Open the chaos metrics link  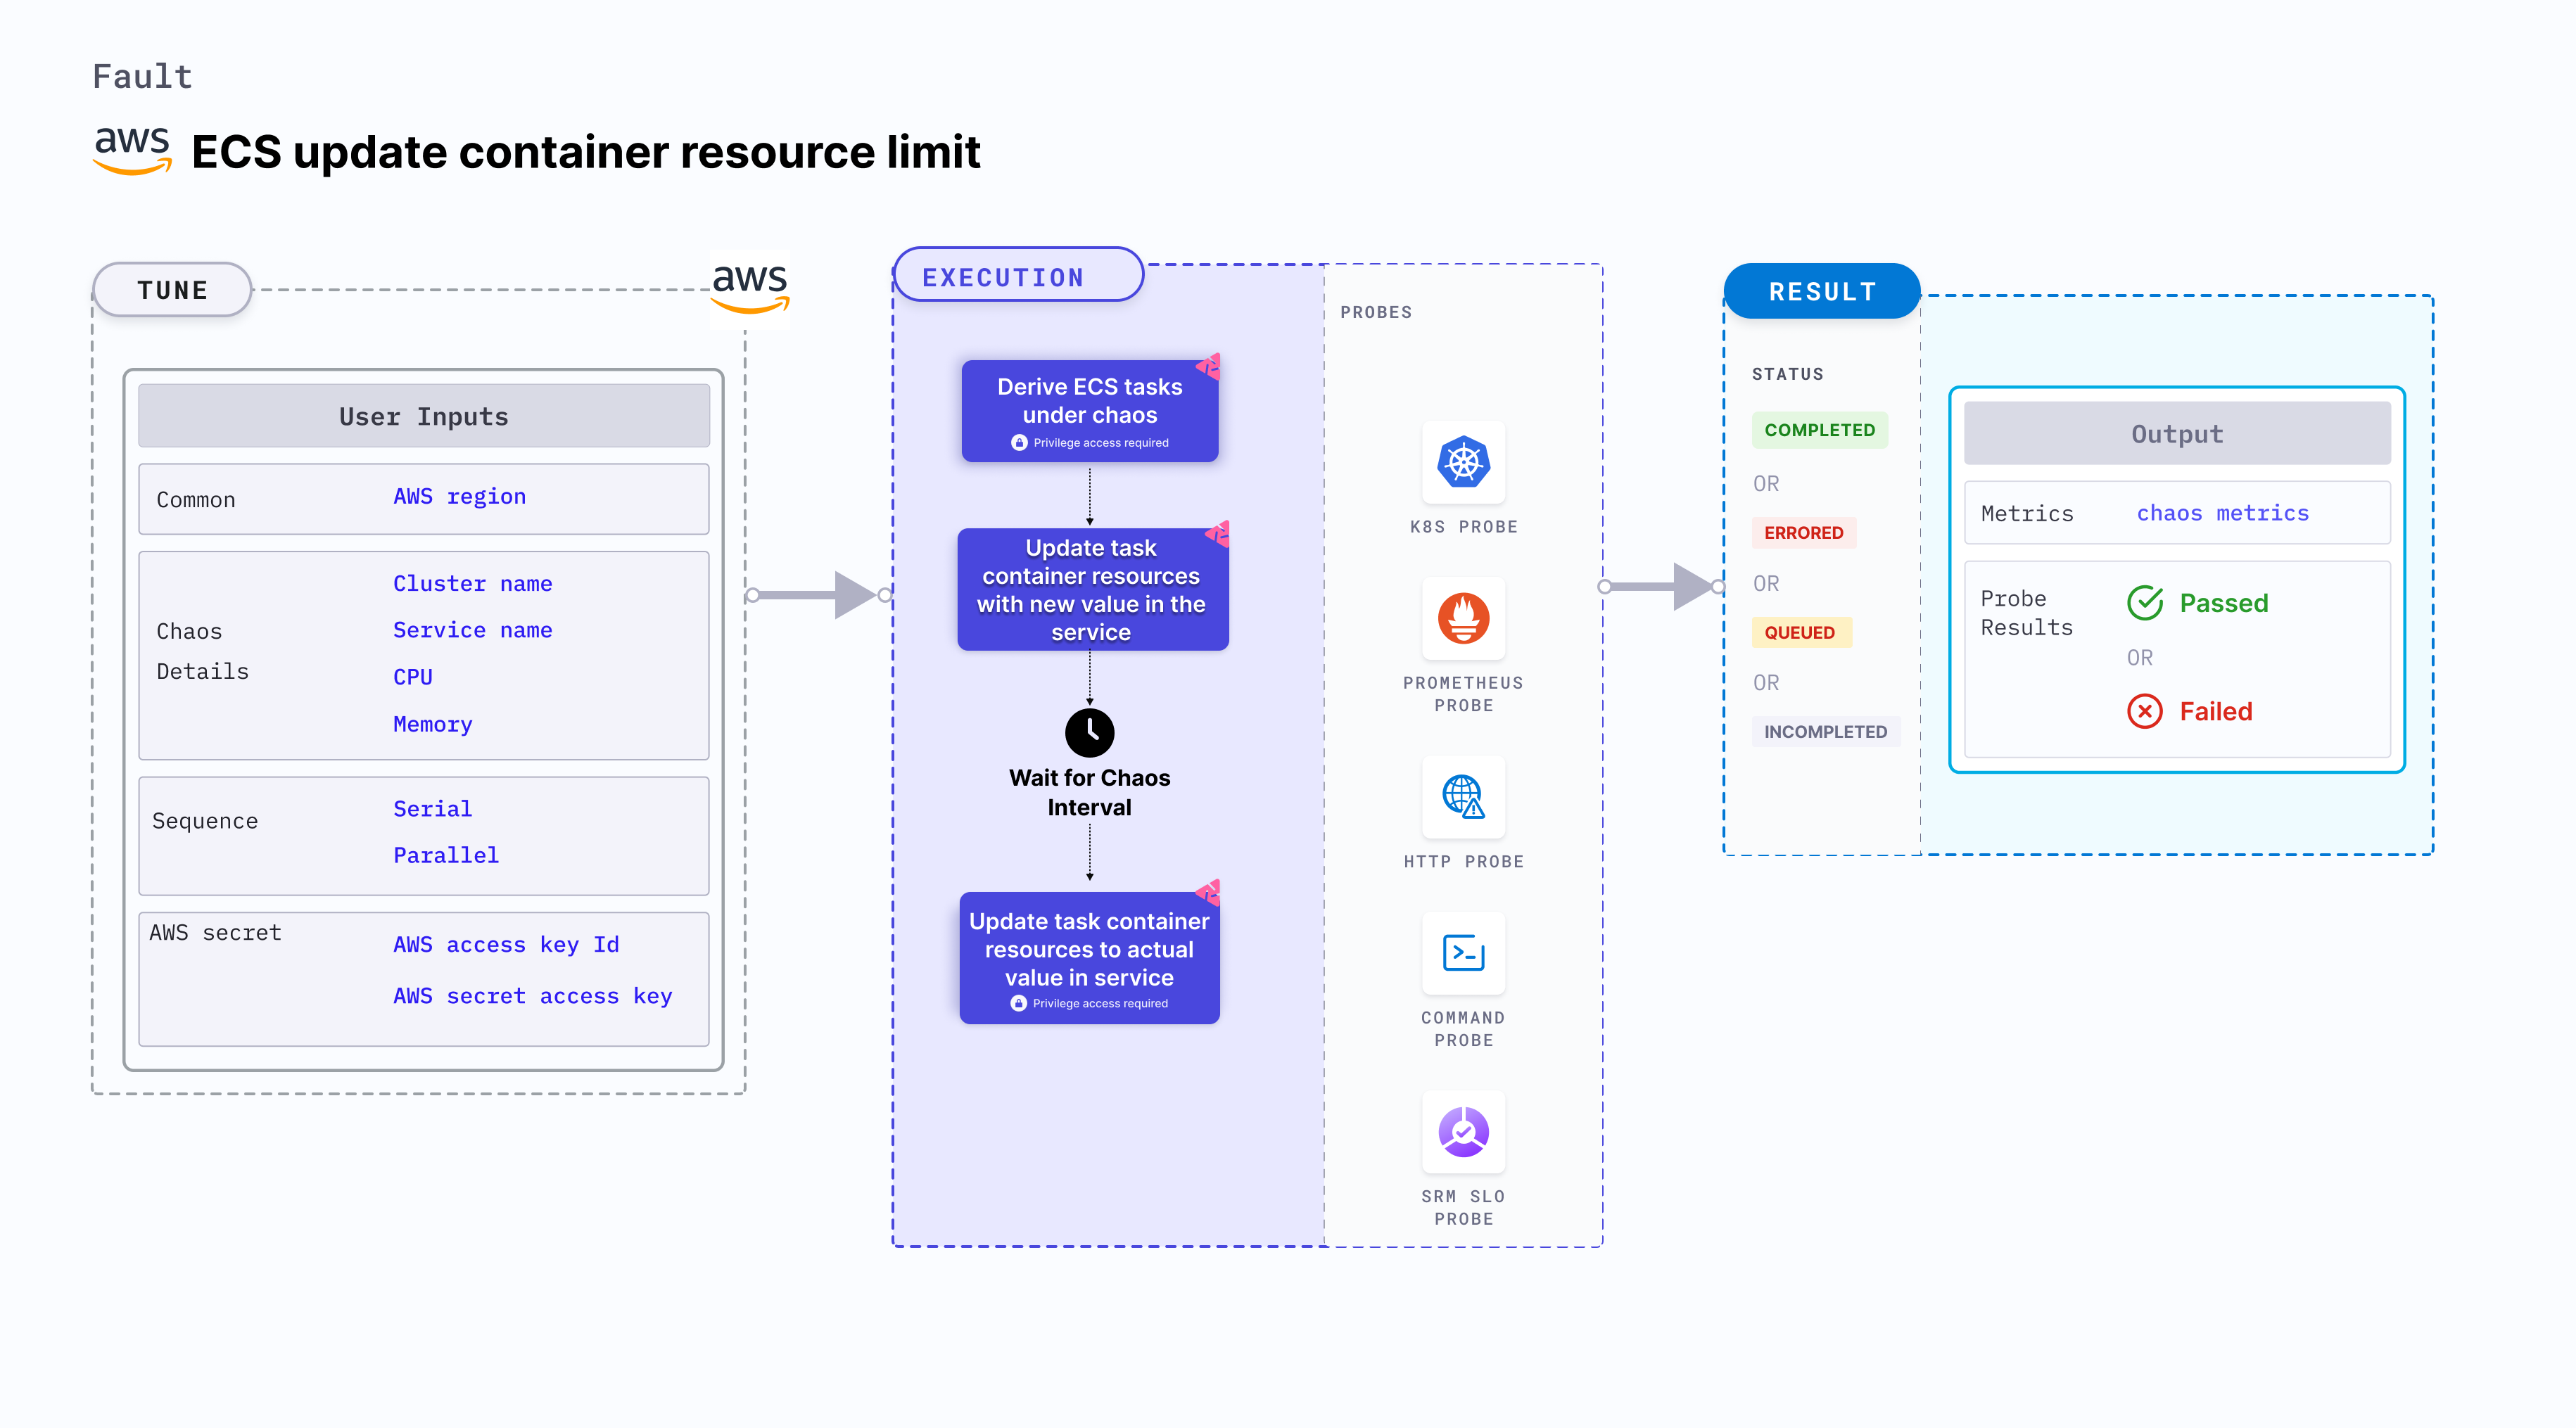(x=2222, y=512)
